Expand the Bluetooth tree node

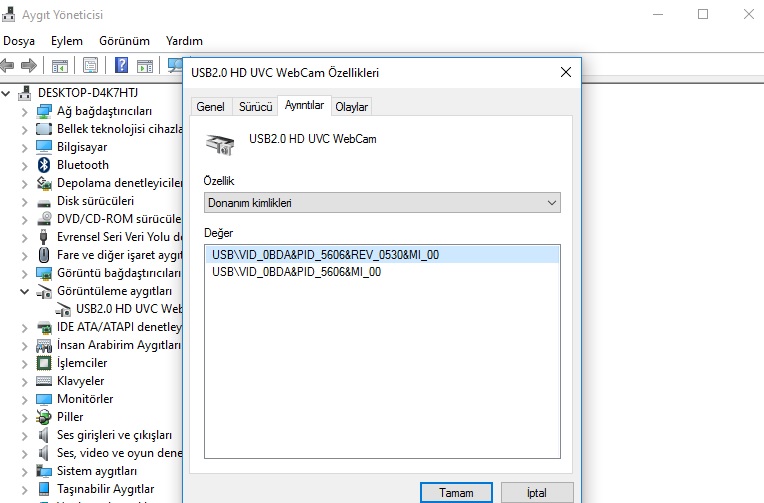click(24, 165)
